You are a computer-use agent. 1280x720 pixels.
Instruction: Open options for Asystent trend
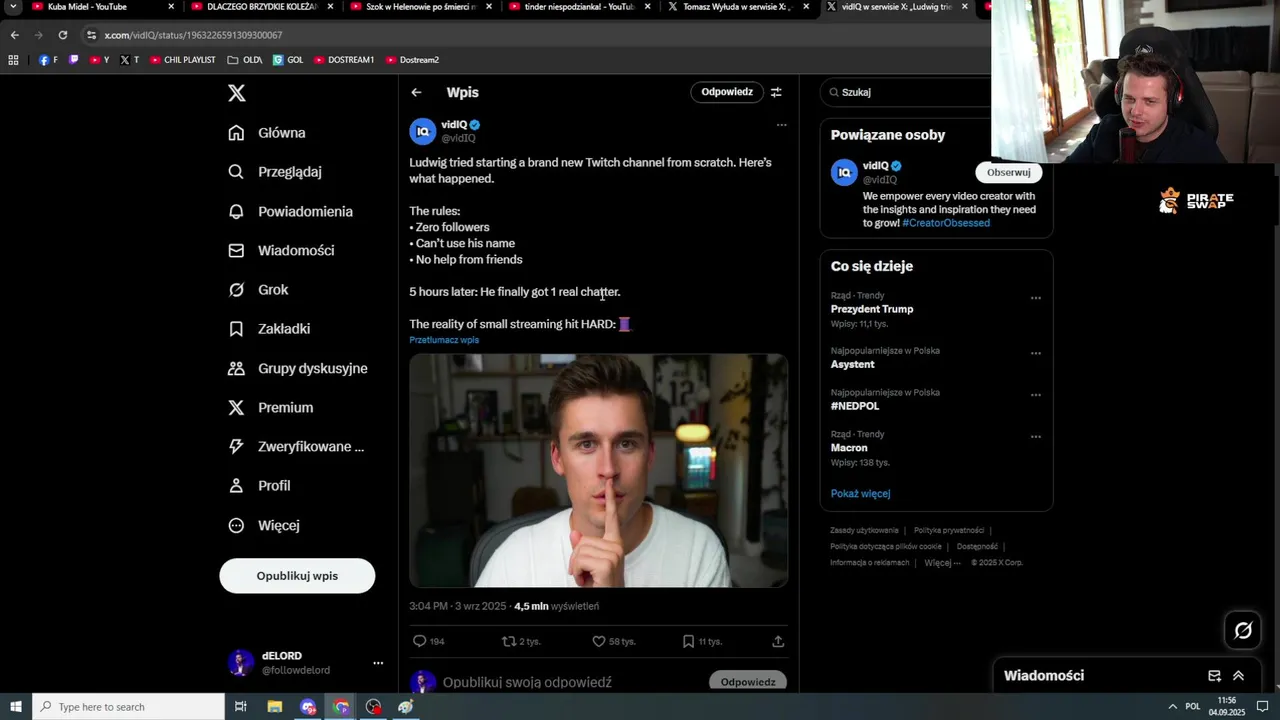(1035, 353)
